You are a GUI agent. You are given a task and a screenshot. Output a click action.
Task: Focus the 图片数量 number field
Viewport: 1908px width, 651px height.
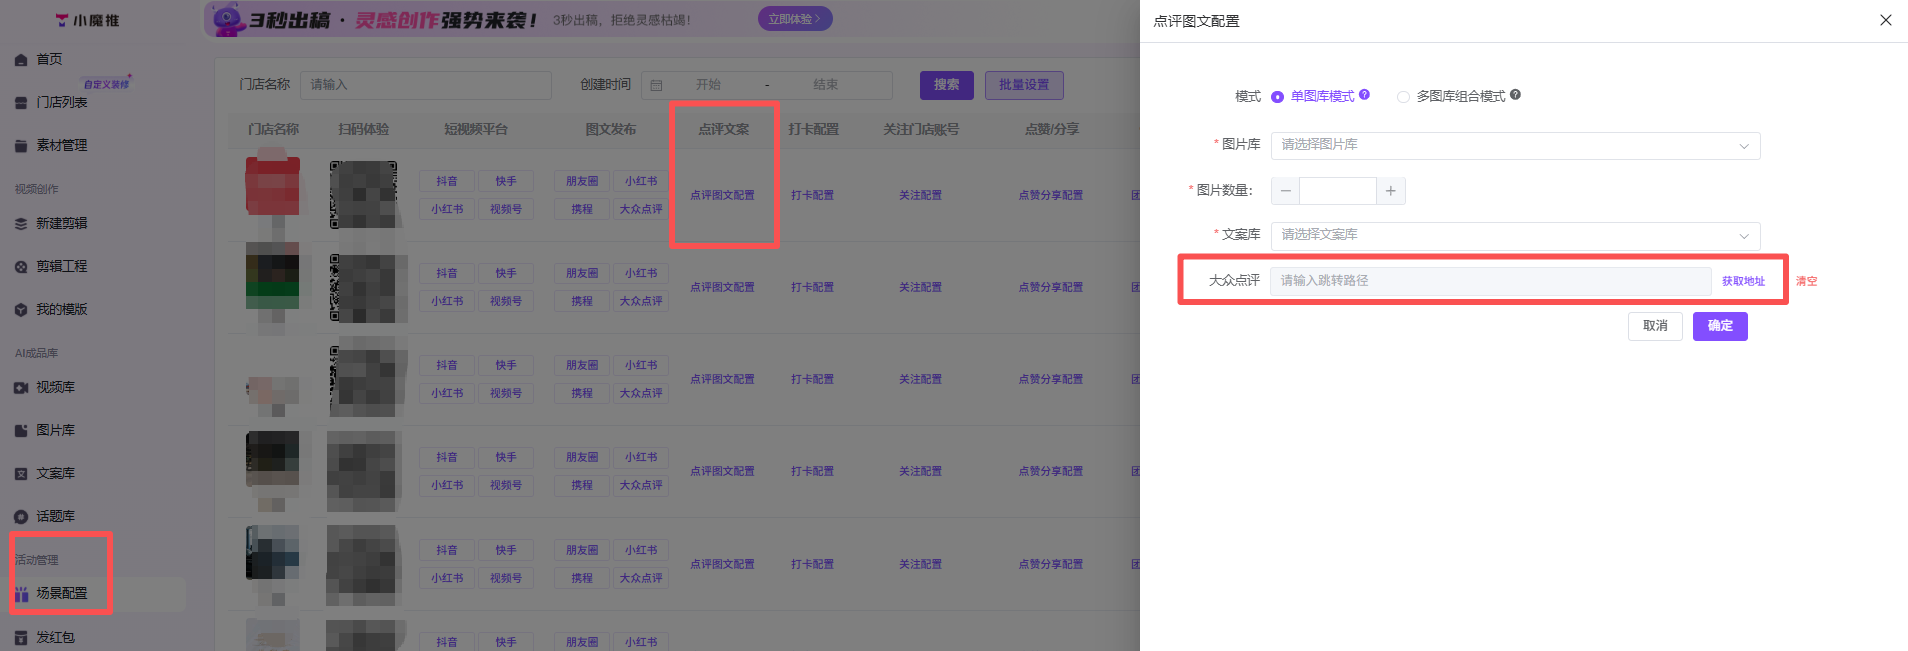[1338, 191]
